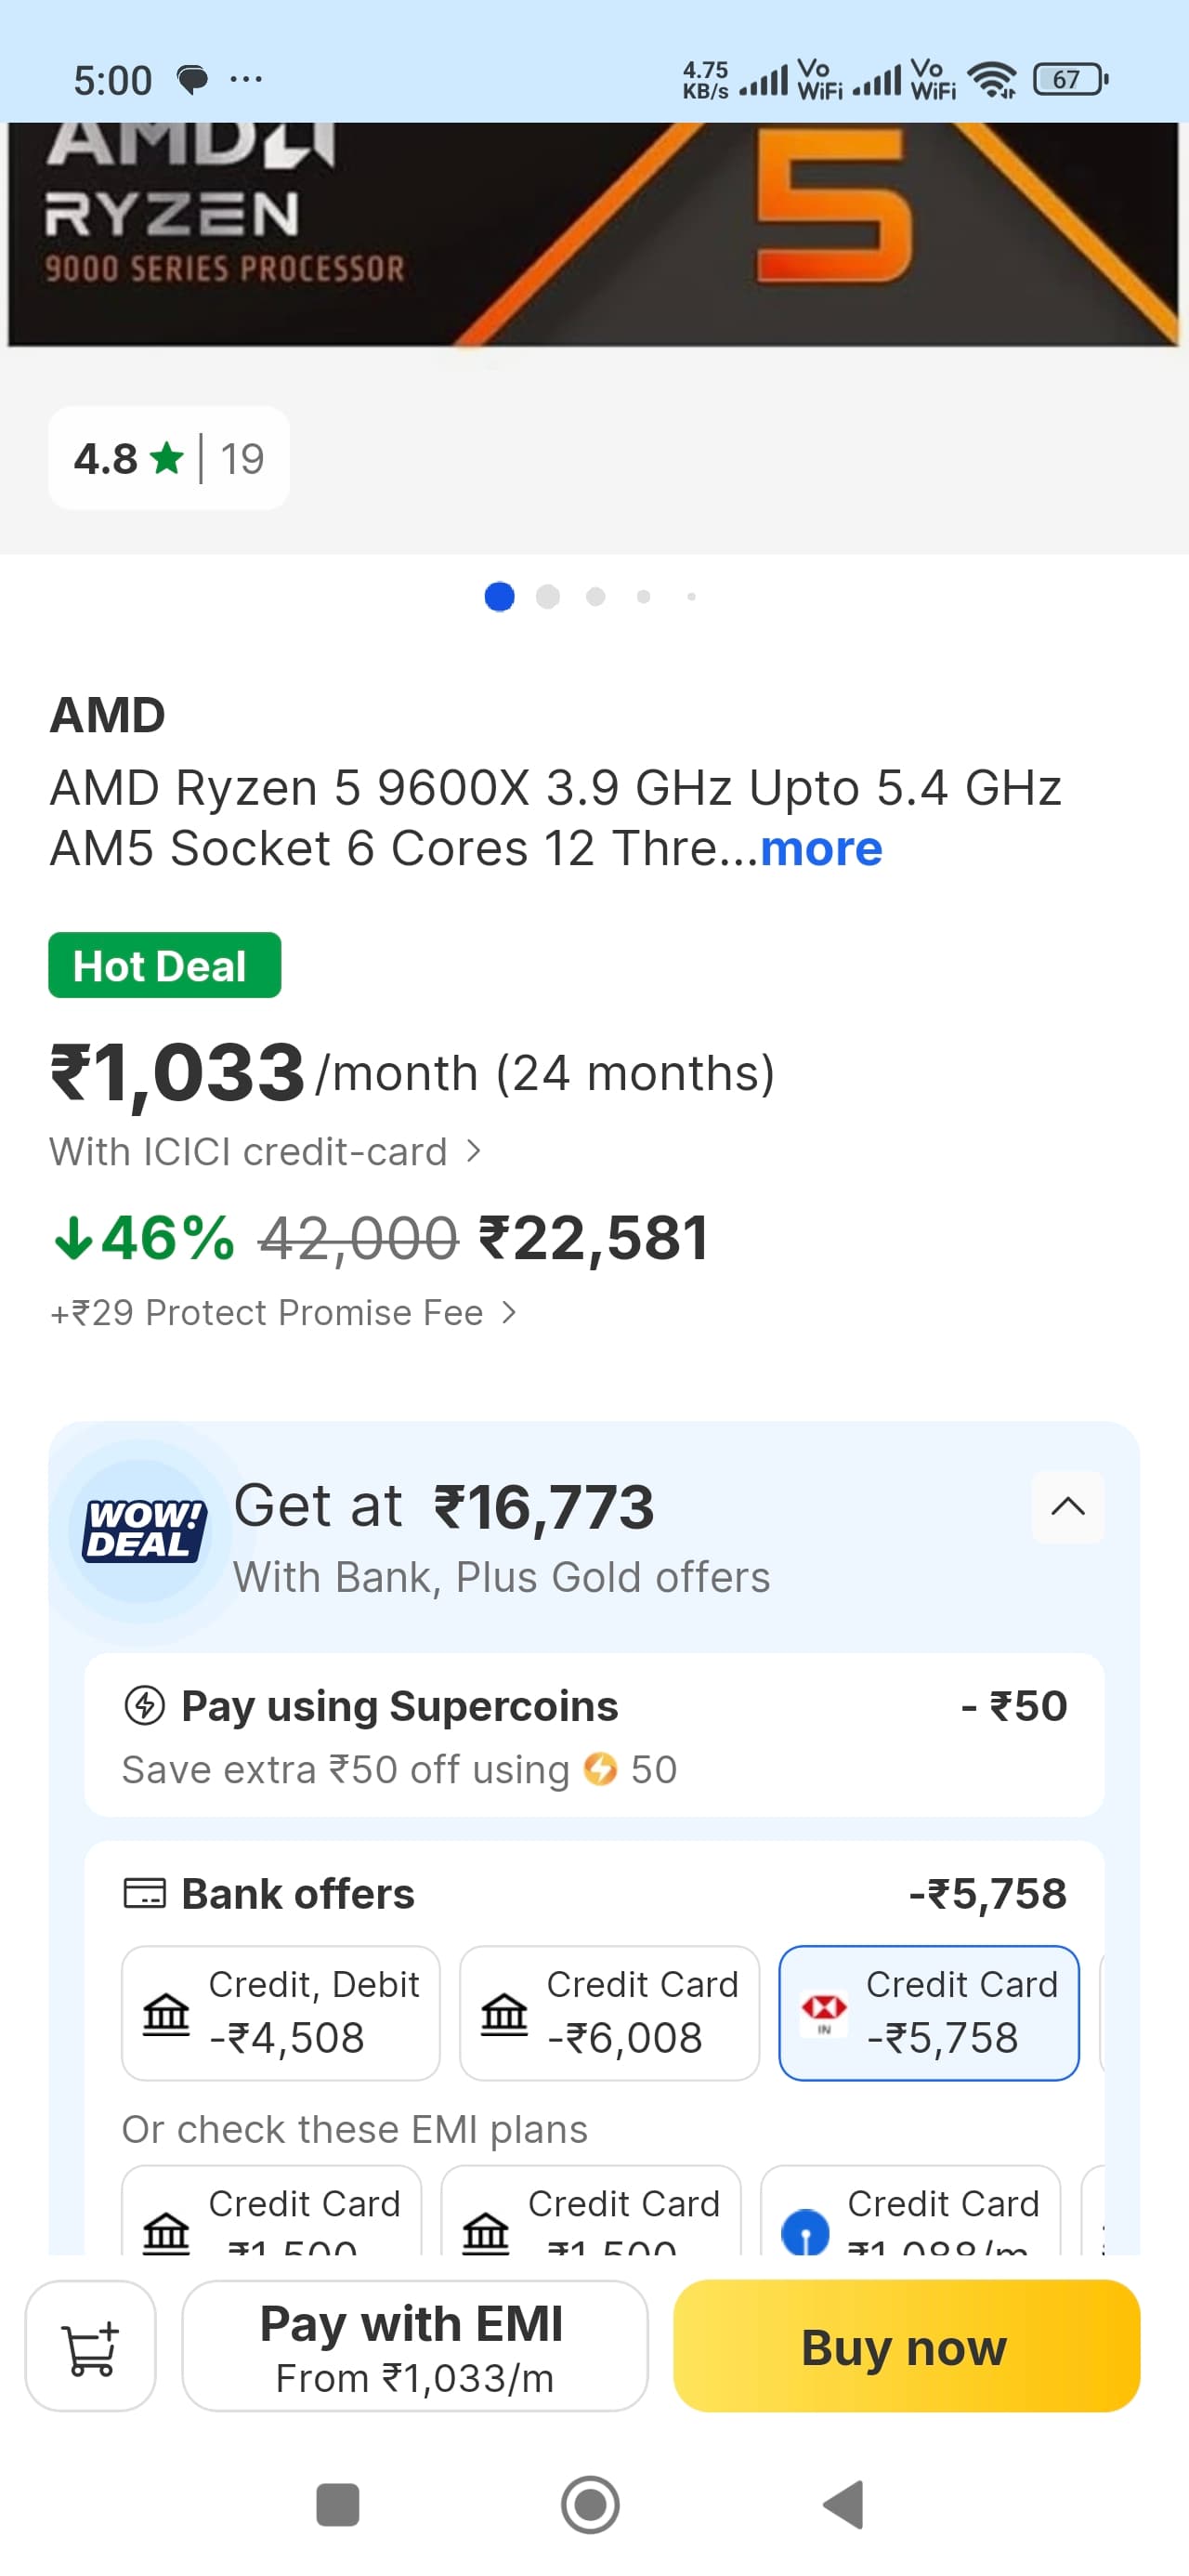Viewport: 1189px width, 2576px height.
Task: Expand product title with more link
Action: 821,849
